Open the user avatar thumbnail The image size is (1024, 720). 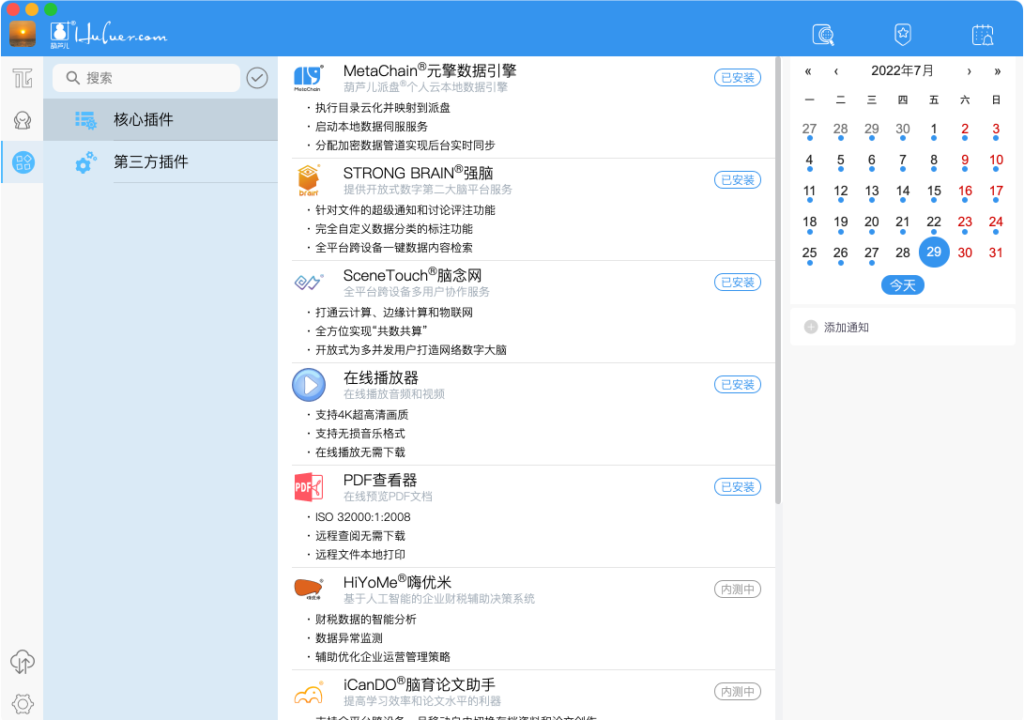22,34
